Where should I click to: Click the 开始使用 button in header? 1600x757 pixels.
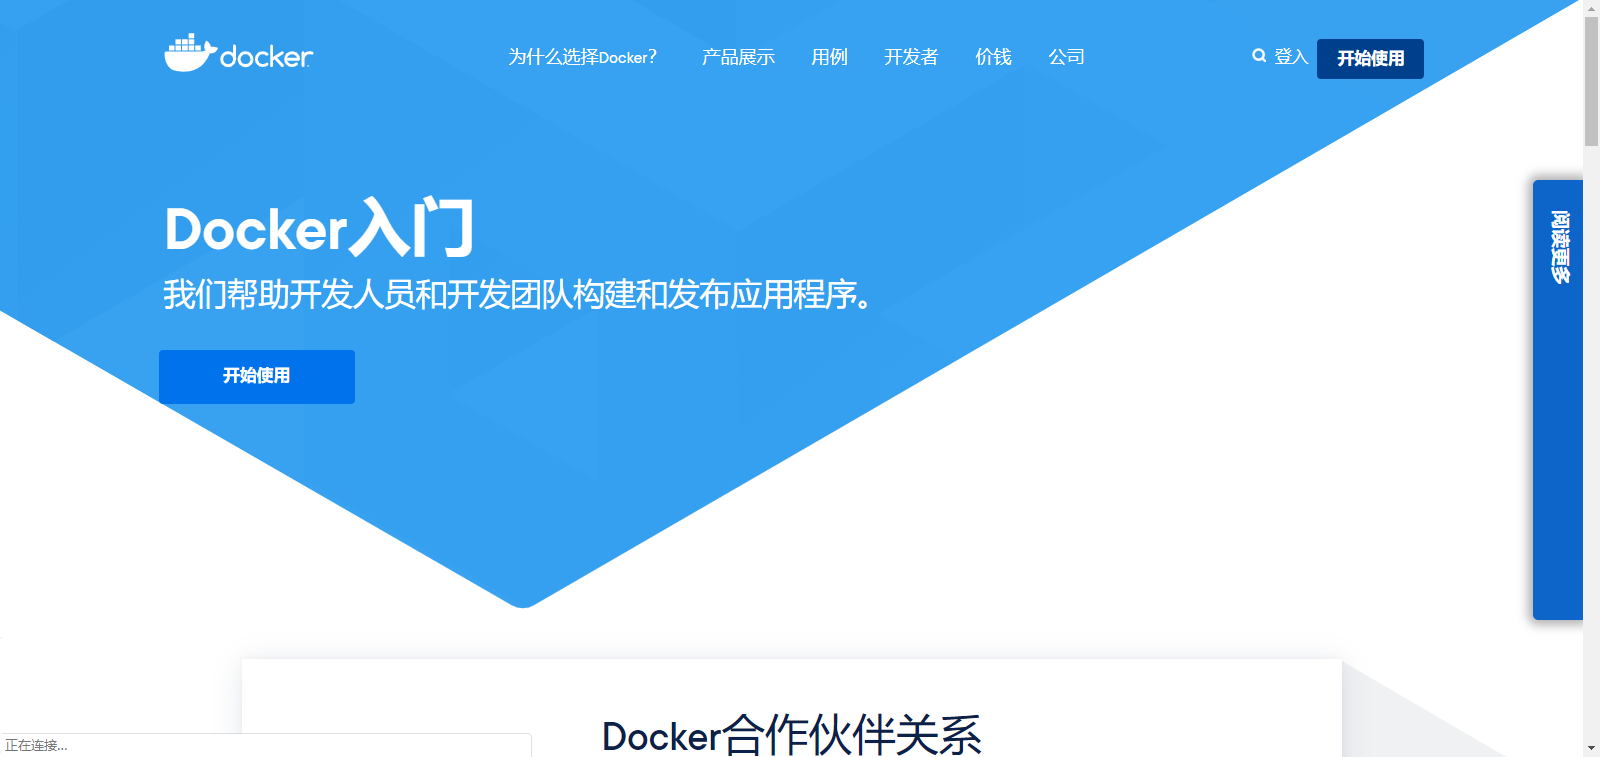click(x=1370, y=59)
